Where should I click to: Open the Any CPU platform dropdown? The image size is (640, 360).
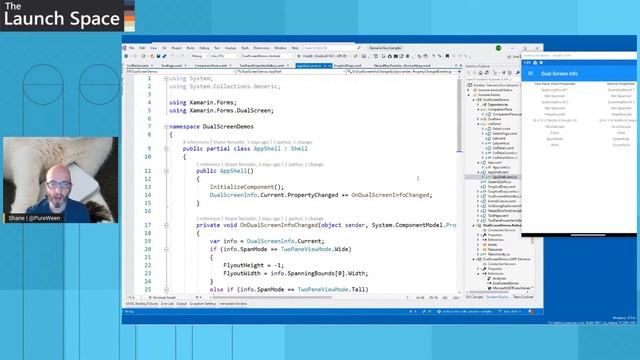tap(224, 56)
